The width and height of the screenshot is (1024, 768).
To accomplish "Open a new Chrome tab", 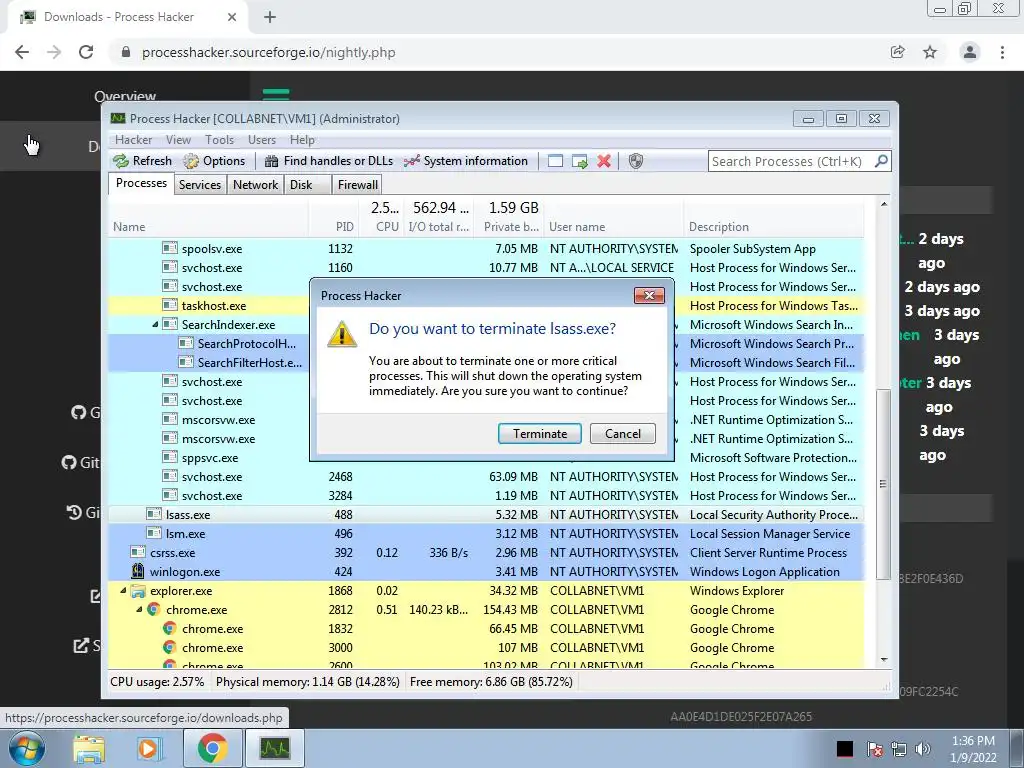I will click(x=270, y=17).
